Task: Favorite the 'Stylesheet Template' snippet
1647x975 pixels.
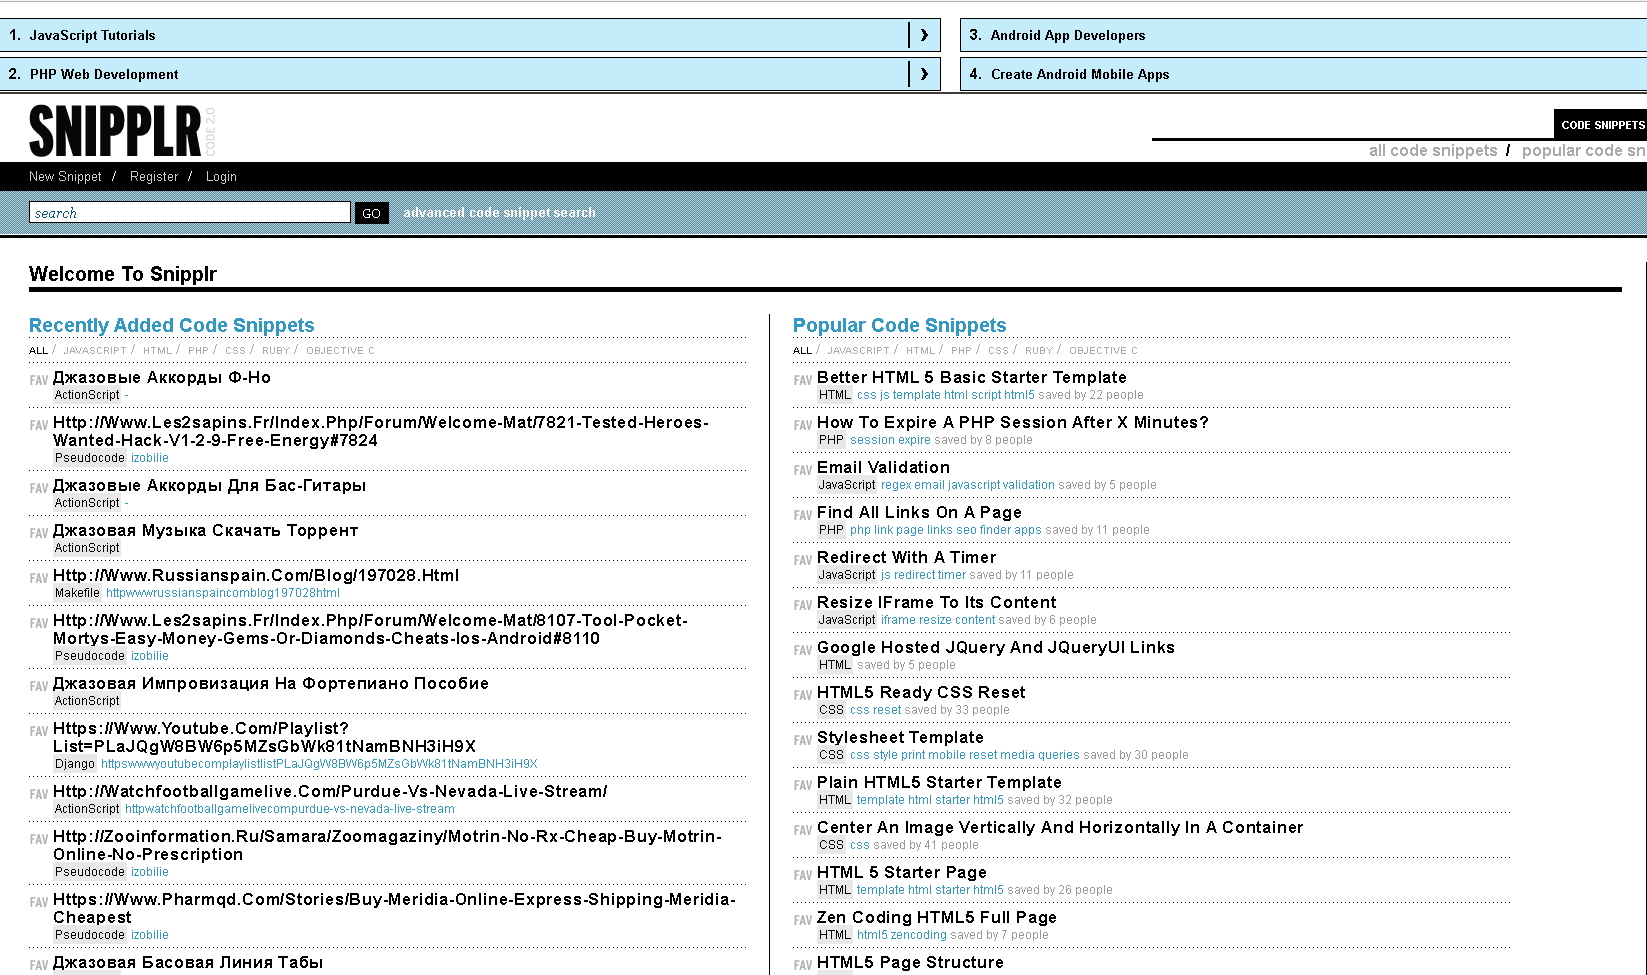Action: point(802,740)
